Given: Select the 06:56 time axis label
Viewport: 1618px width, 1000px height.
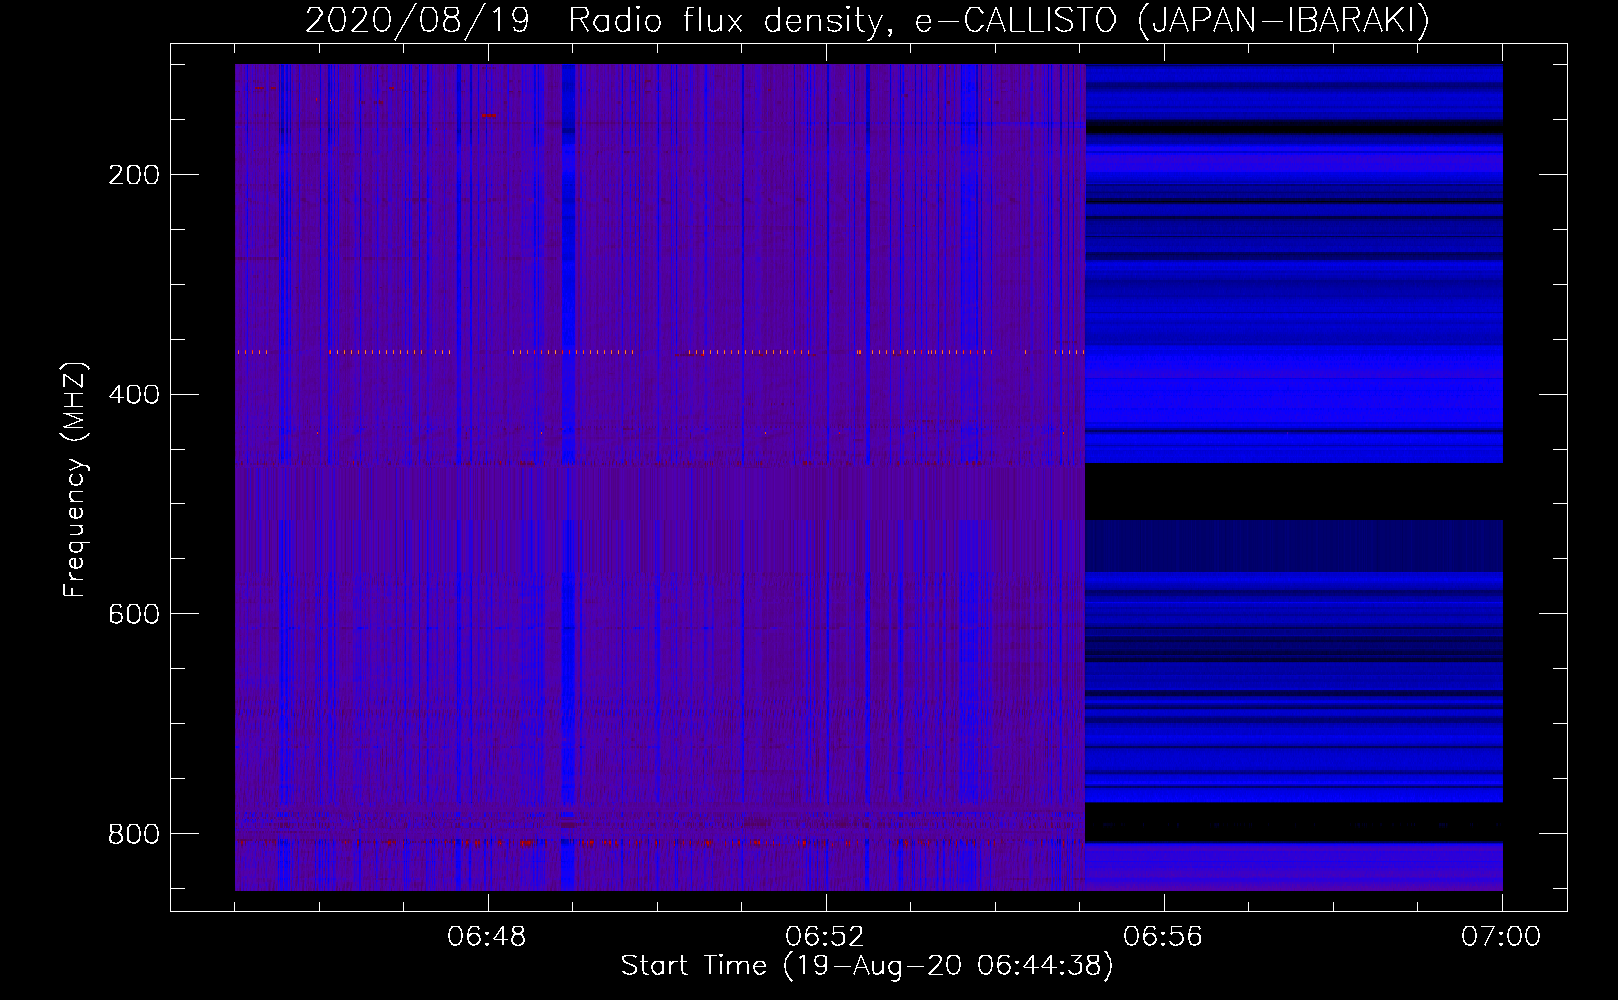Looking at the screenshot, I should [x=1163, y=938].
